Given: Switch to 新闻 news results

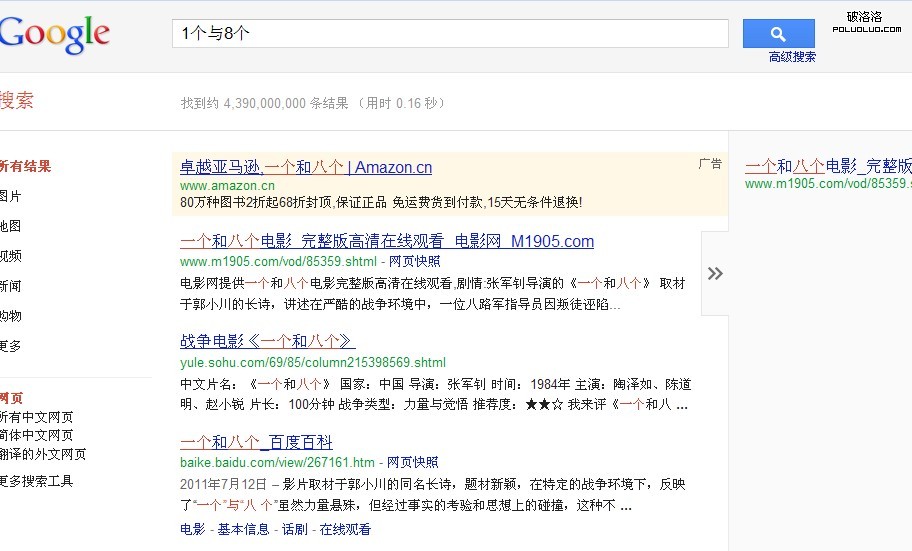Looking at the screenshot, I should 11,286.
